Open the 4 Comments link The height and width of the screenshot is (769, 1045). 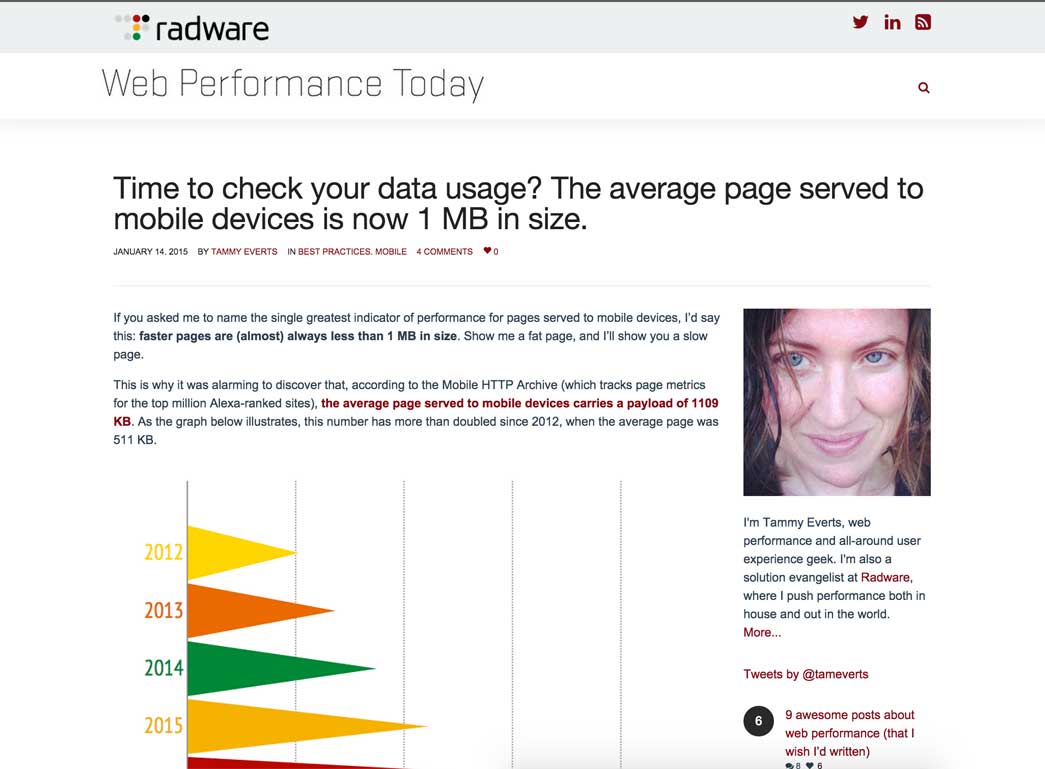444,251
